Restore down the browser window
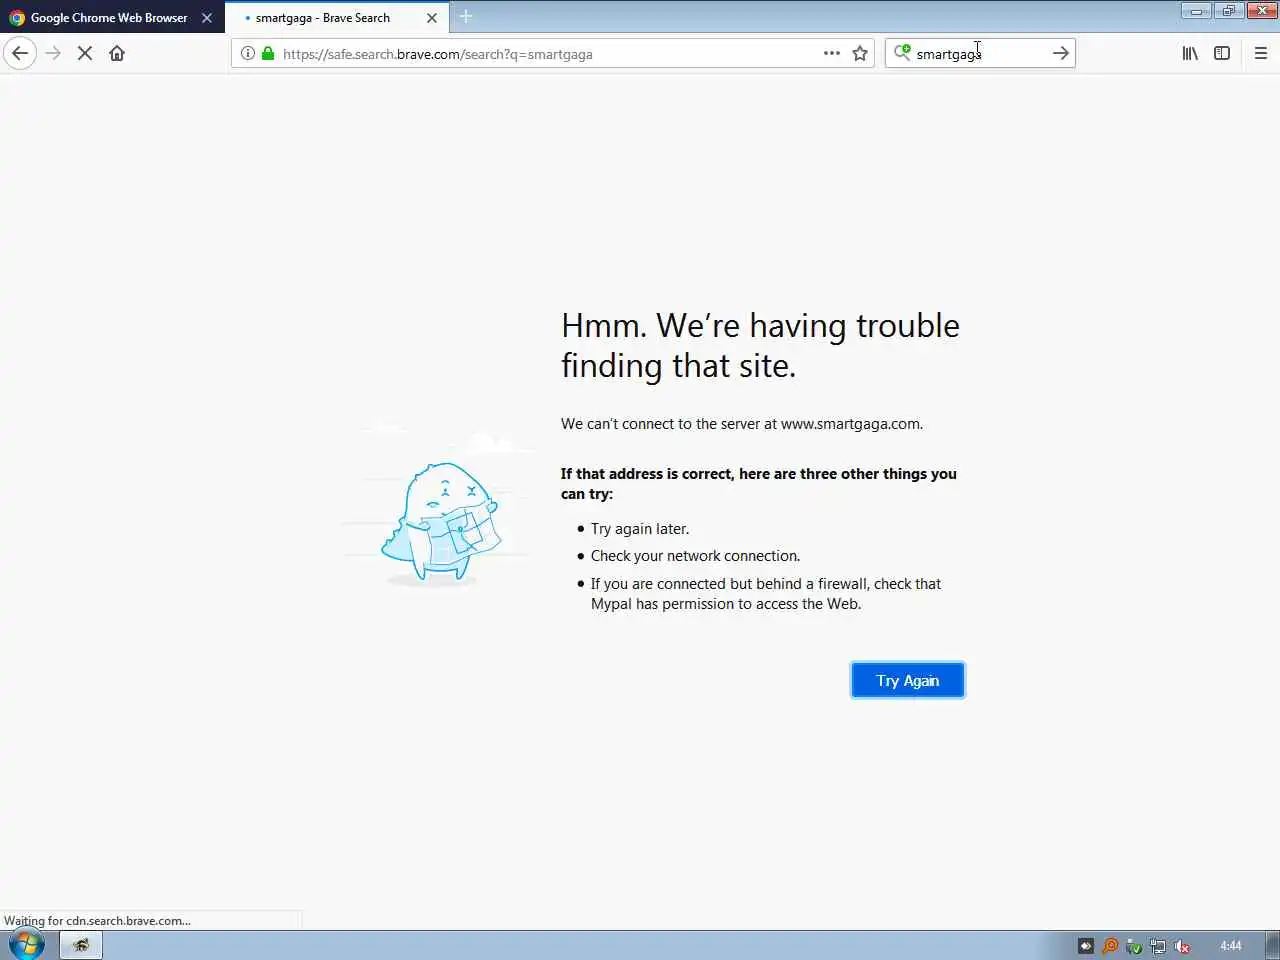The height and width of the screenshot is (960, 1280). pos(1229,11)
